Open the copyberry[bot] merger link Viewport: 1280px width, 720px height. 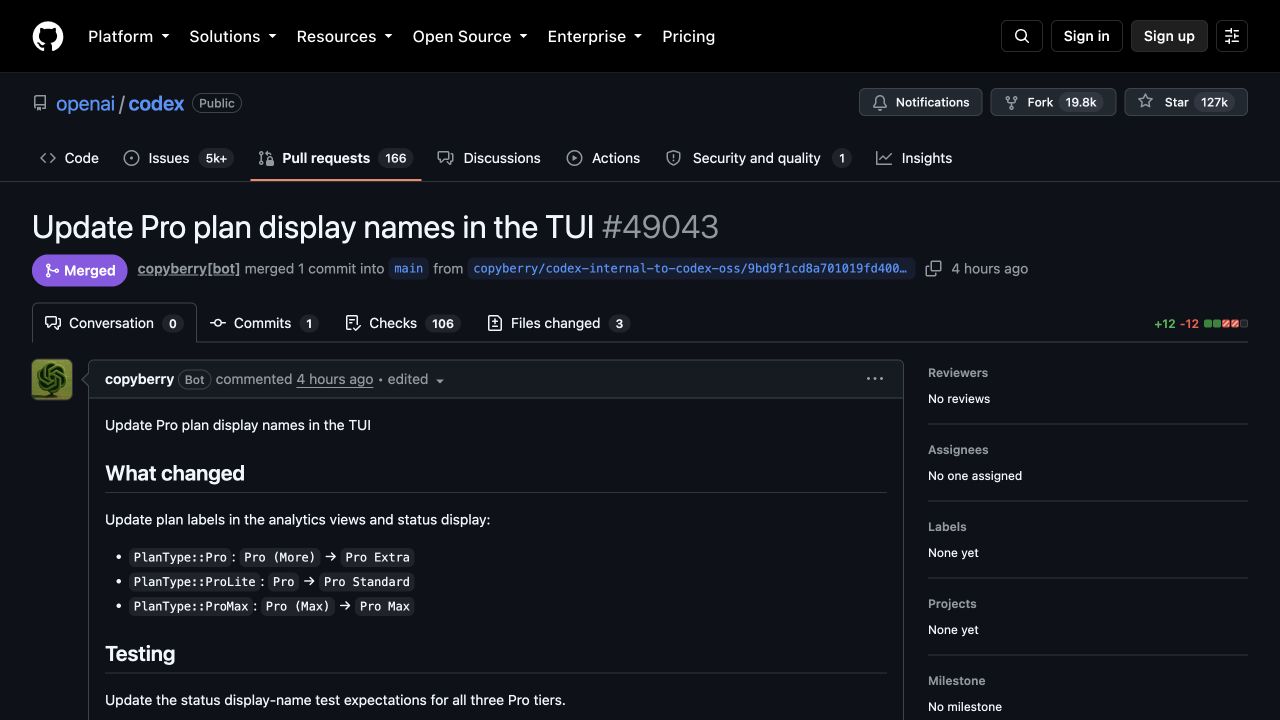point(189,268)
